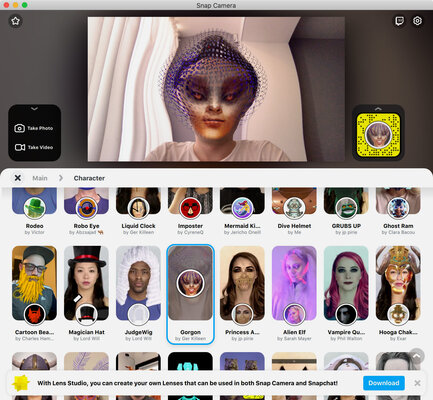Image resolution: width=433 pixels, height=400 pixels.
Task: Open favorites with the star icon
Action: click(15, 21)
